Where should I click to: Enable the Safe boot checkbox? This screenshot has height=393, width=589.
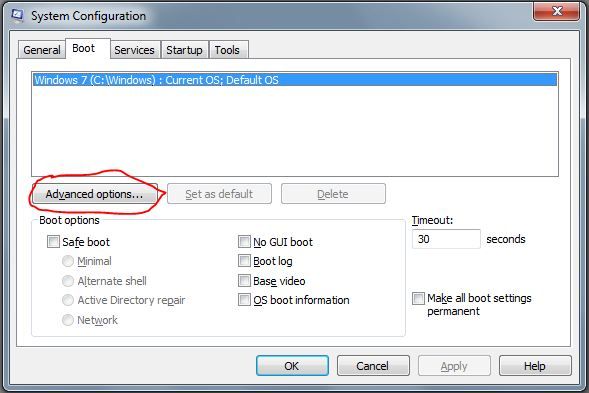click(53, 242)
